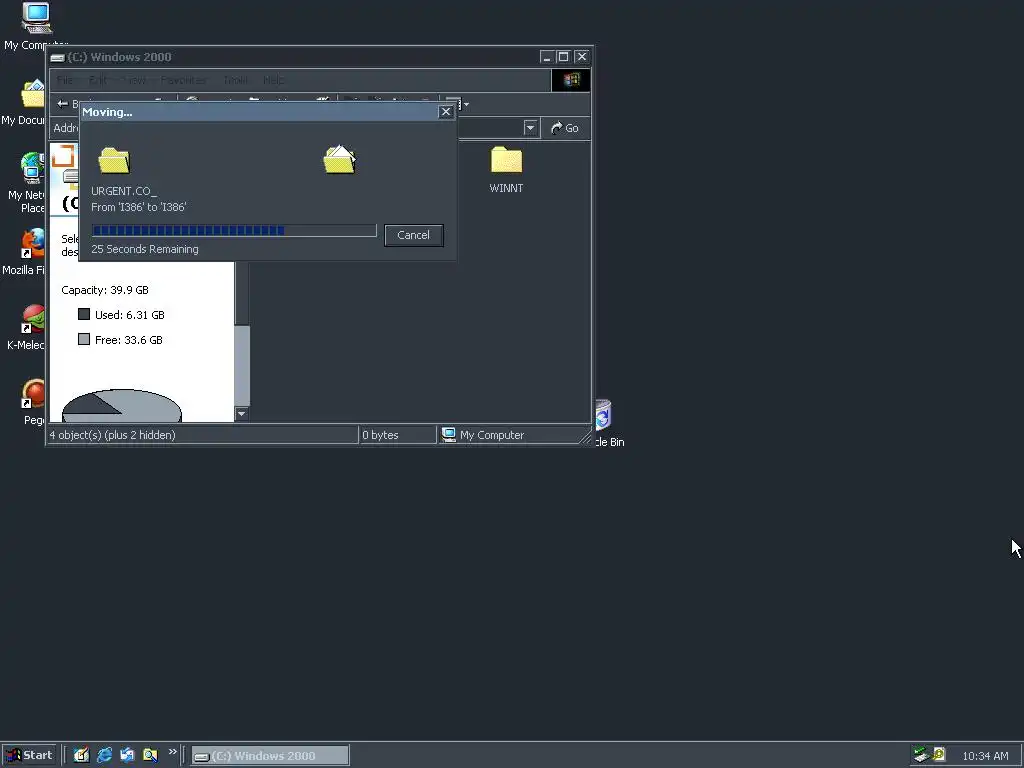
Task: Click the network tray icon
Action: (x=921, y=755)
